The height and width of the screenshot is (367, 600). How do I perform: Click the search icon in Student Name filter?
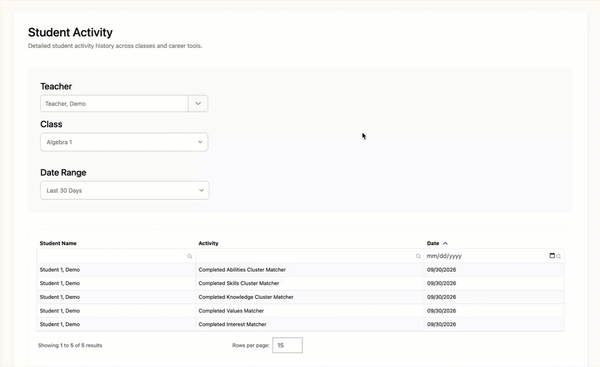[x=189, y=256]
